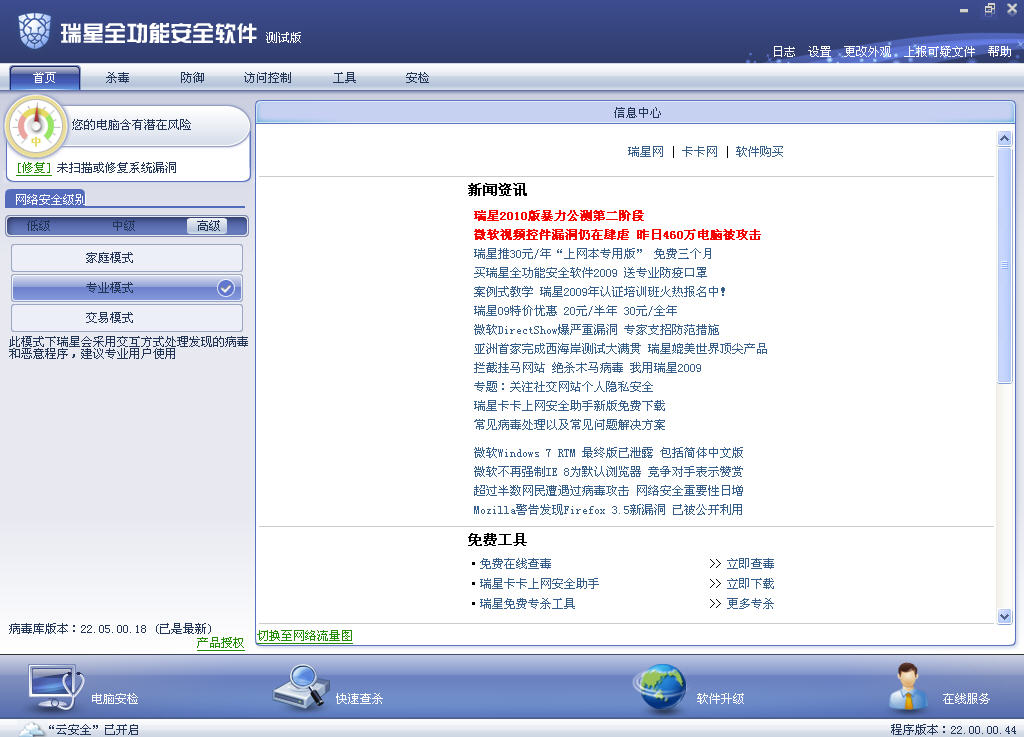Open the 访问控制 tab
Viewport: 1024px width, 737px height.
point(267,78)
